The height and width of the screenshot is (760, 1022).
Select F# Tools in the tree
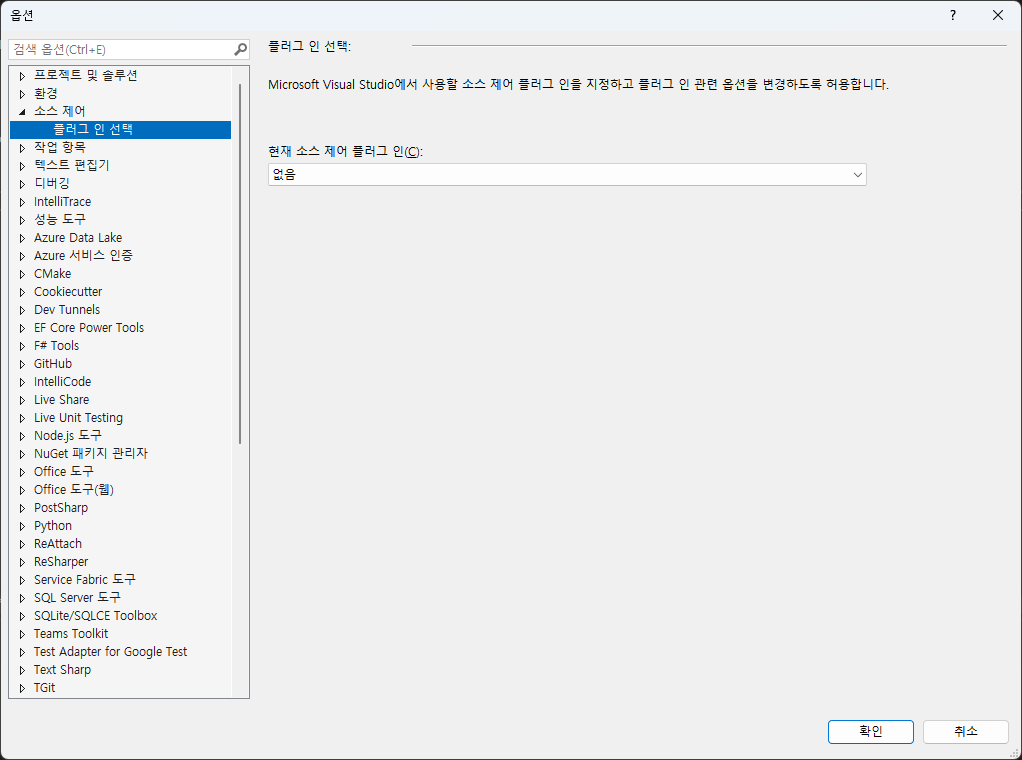pyautogui.click(x=56, y=345)
